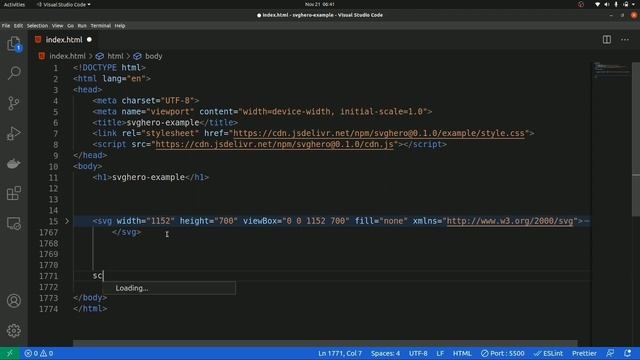Click the closing </body> tag
The image size is (640, 360).
tap(90, 298)
